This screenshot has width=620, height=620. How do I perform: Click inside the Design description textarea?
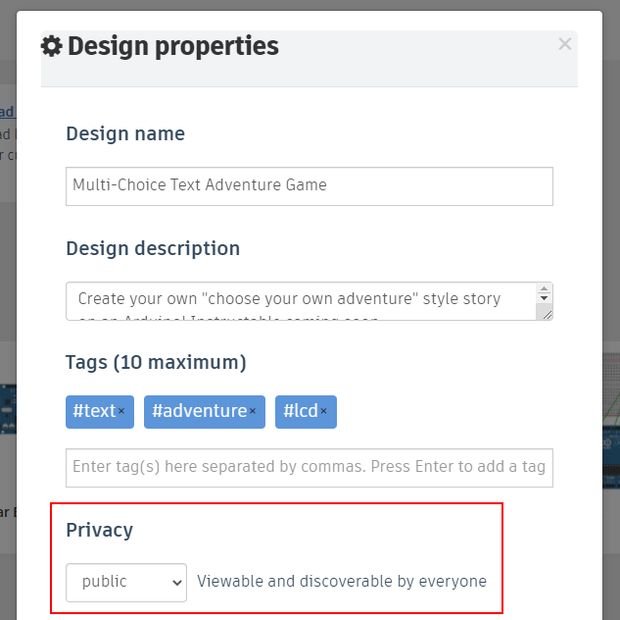point(300,301)
